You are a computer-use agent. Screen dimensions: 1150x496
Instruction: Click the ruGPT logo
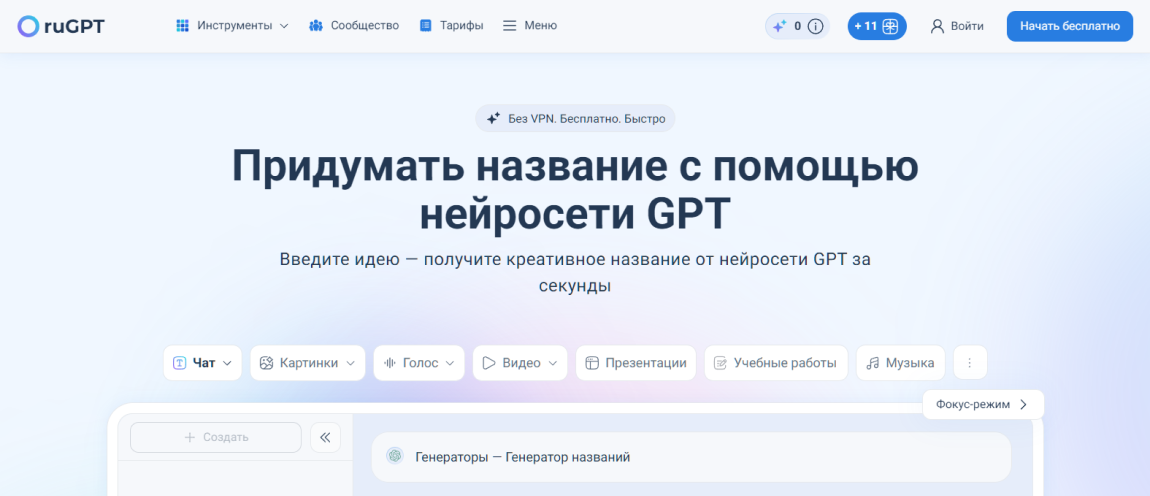tap(62, 26)
